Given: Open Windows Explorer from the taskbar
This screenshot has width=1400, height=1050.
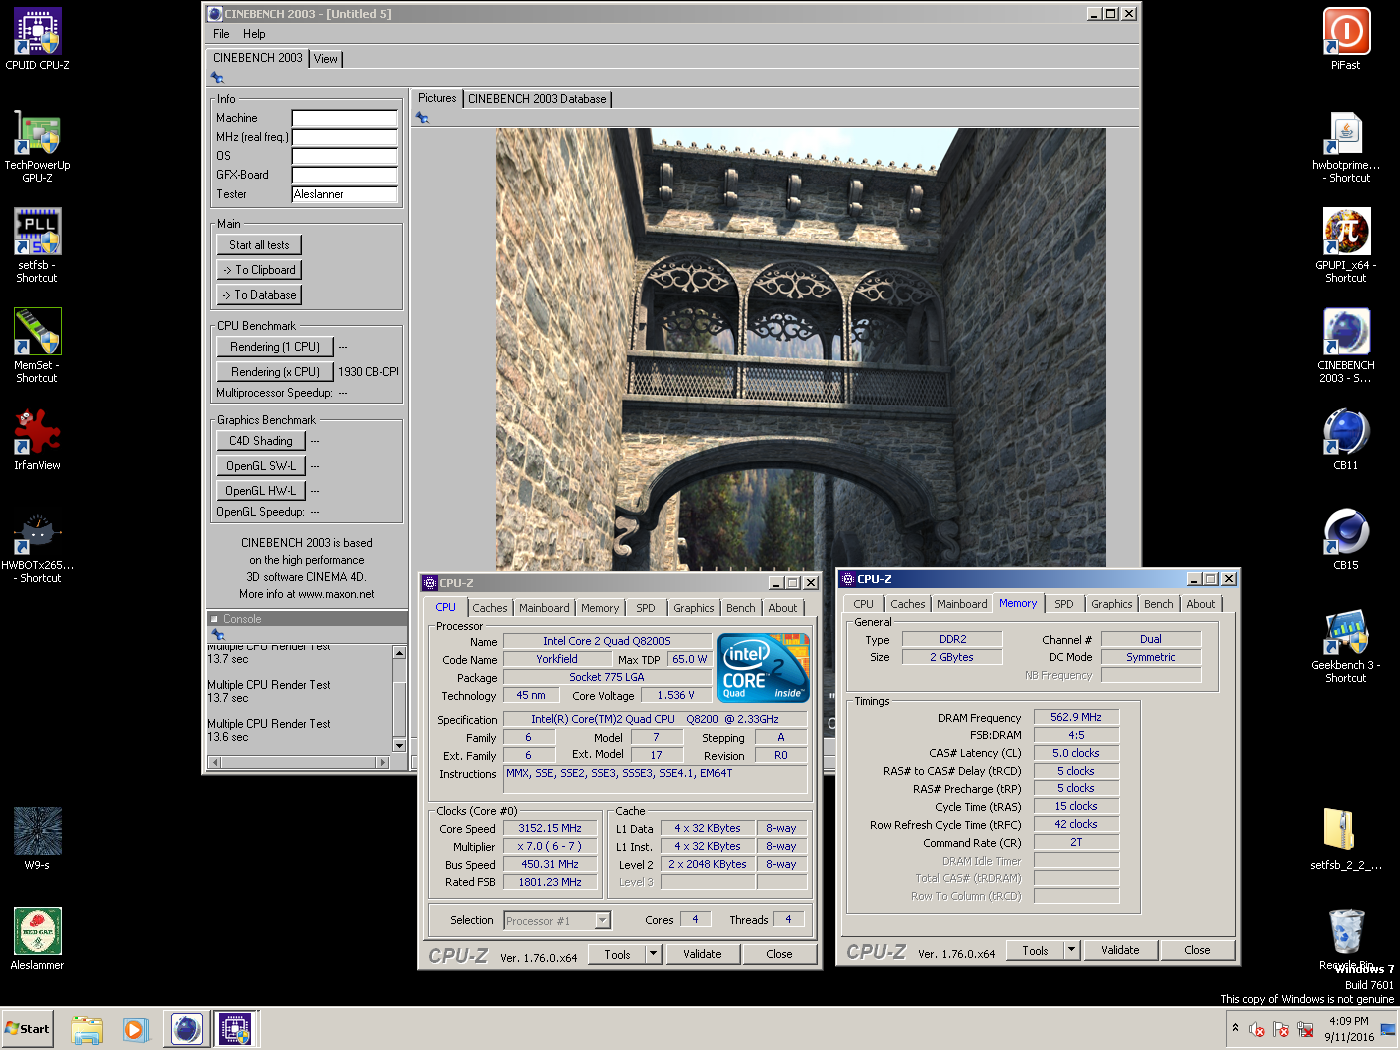Looking at the screenshot, I should pyautogui.click(x=87, y=1029).
